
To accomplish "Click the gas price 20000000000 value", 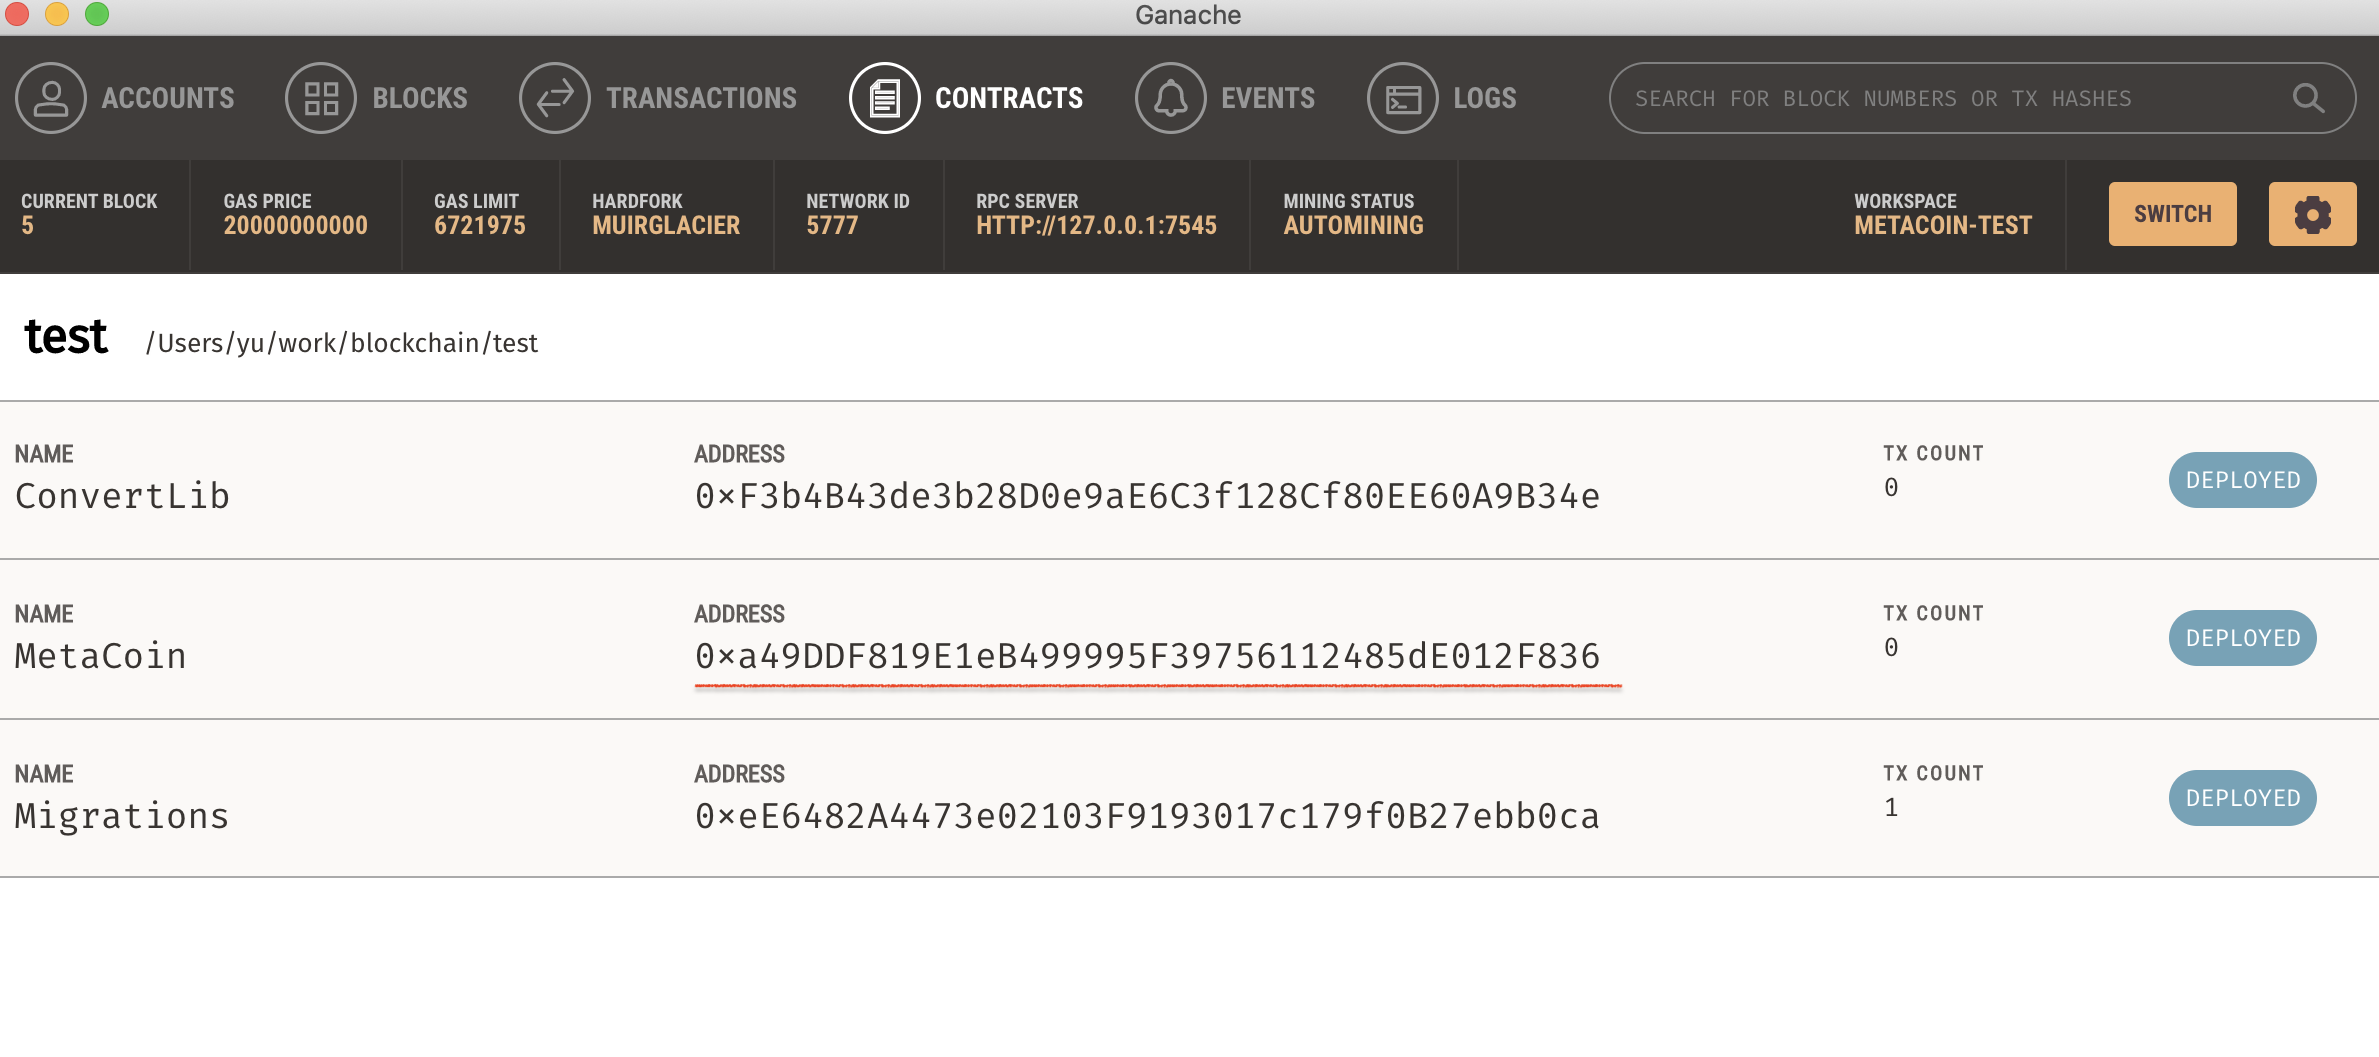I will 296,226.
